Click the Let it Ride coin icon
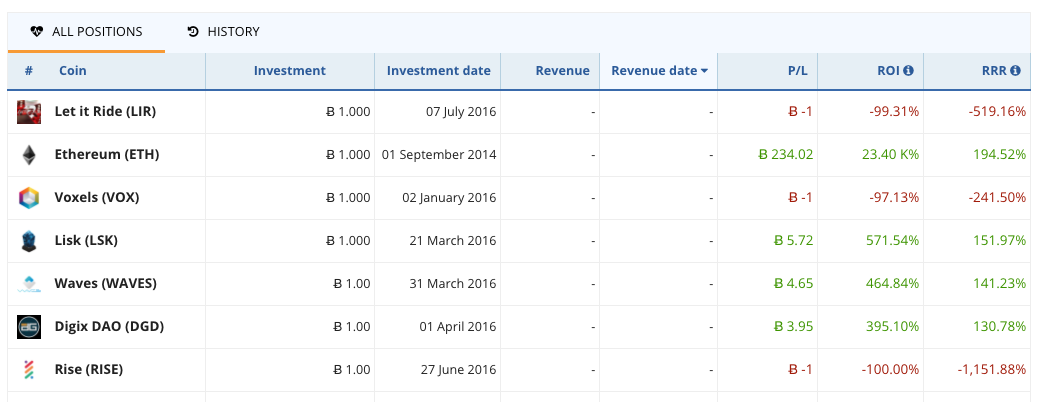This screenshot has width=1045, height=402. tap(29, 112)
